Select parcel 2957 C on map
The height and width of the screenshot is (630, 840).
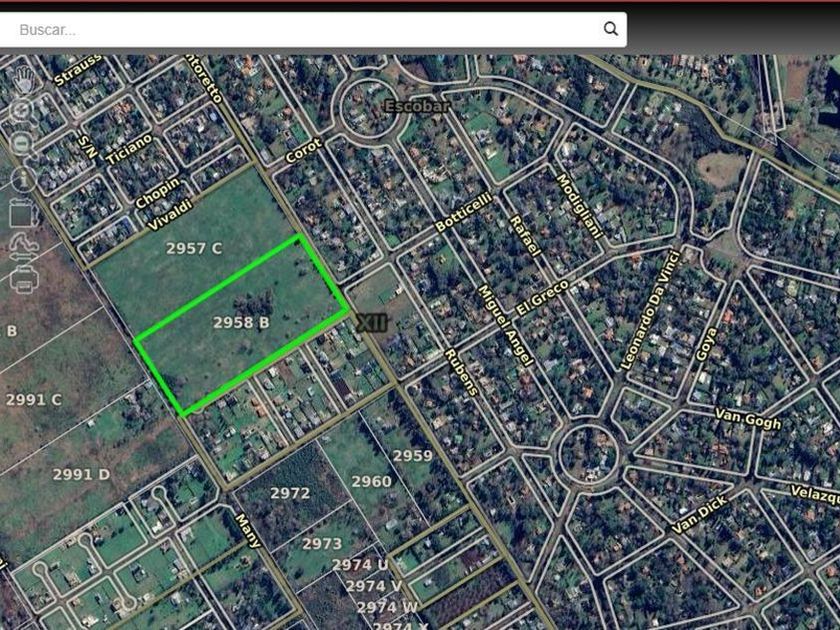(193, 249)
